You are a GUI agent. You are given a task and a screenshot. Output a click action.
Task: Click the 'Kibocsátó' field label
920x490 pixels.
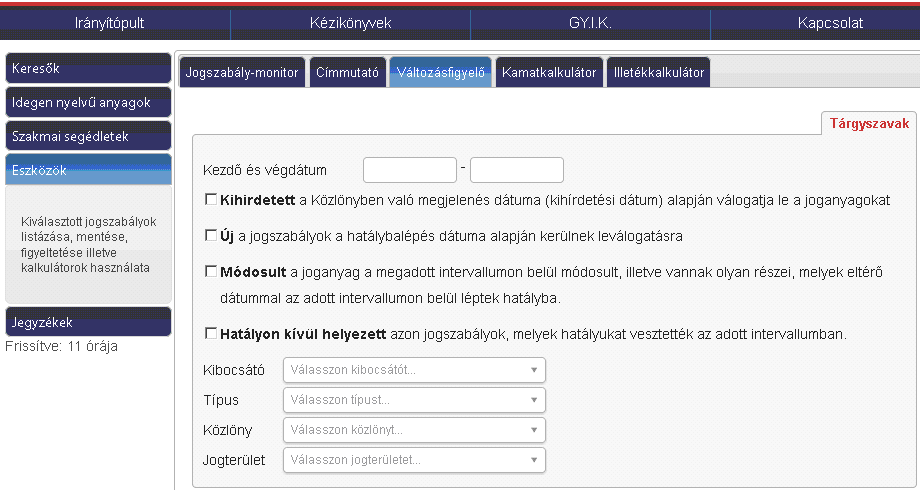pos(234,370)
